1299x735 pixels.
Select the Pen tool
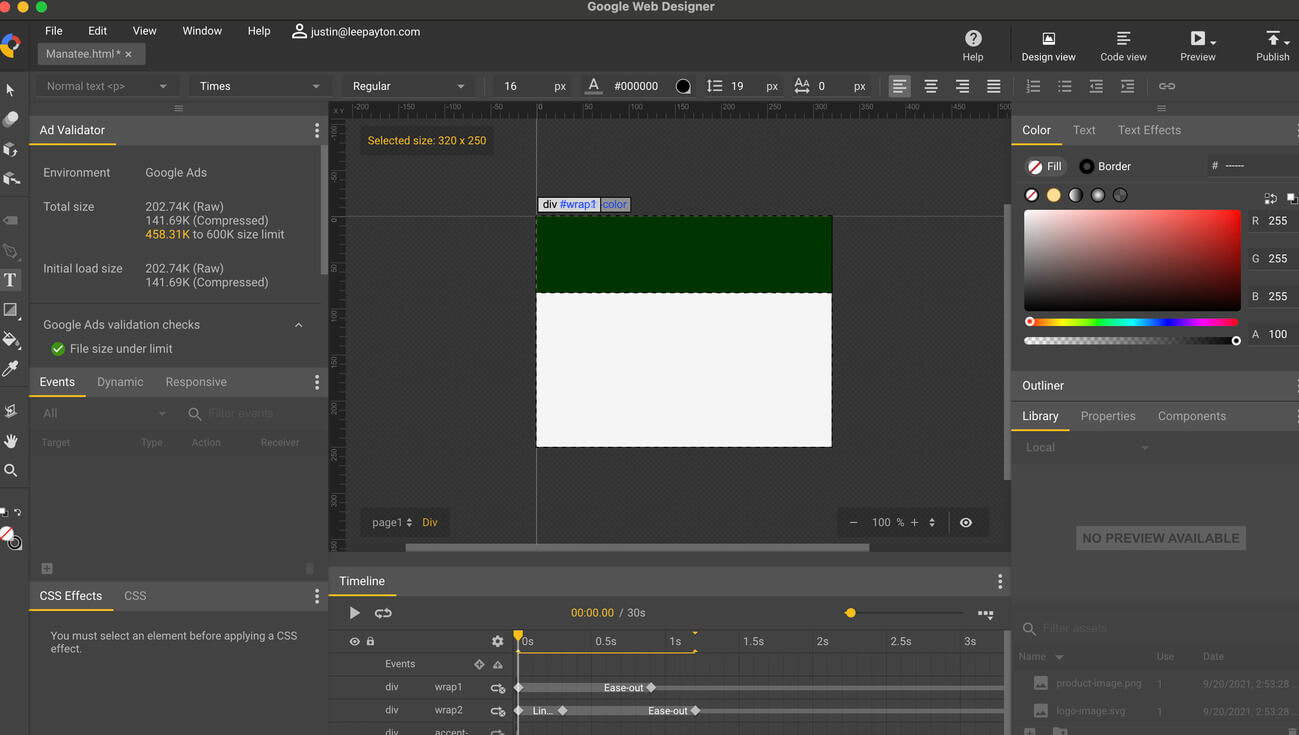coord(11,251)
